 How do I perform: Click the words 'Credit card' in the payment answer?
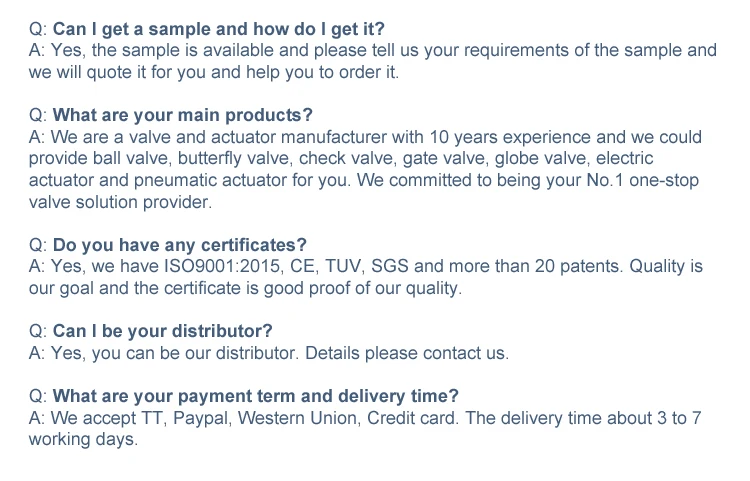pos(413,418)
